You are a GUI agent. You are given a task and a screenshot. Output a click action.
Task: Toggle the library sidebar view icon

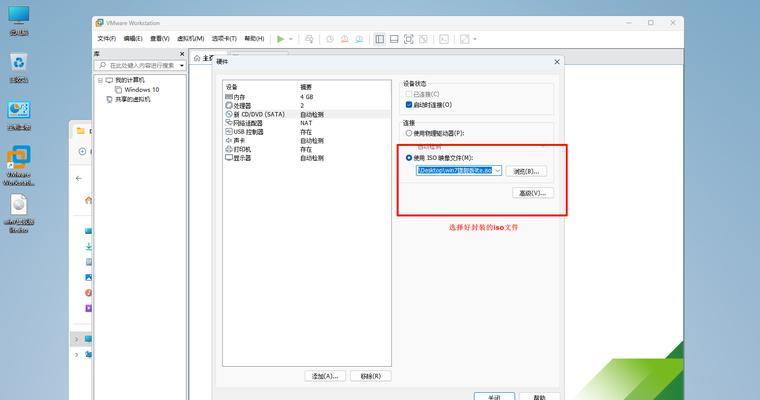(380, 39)
